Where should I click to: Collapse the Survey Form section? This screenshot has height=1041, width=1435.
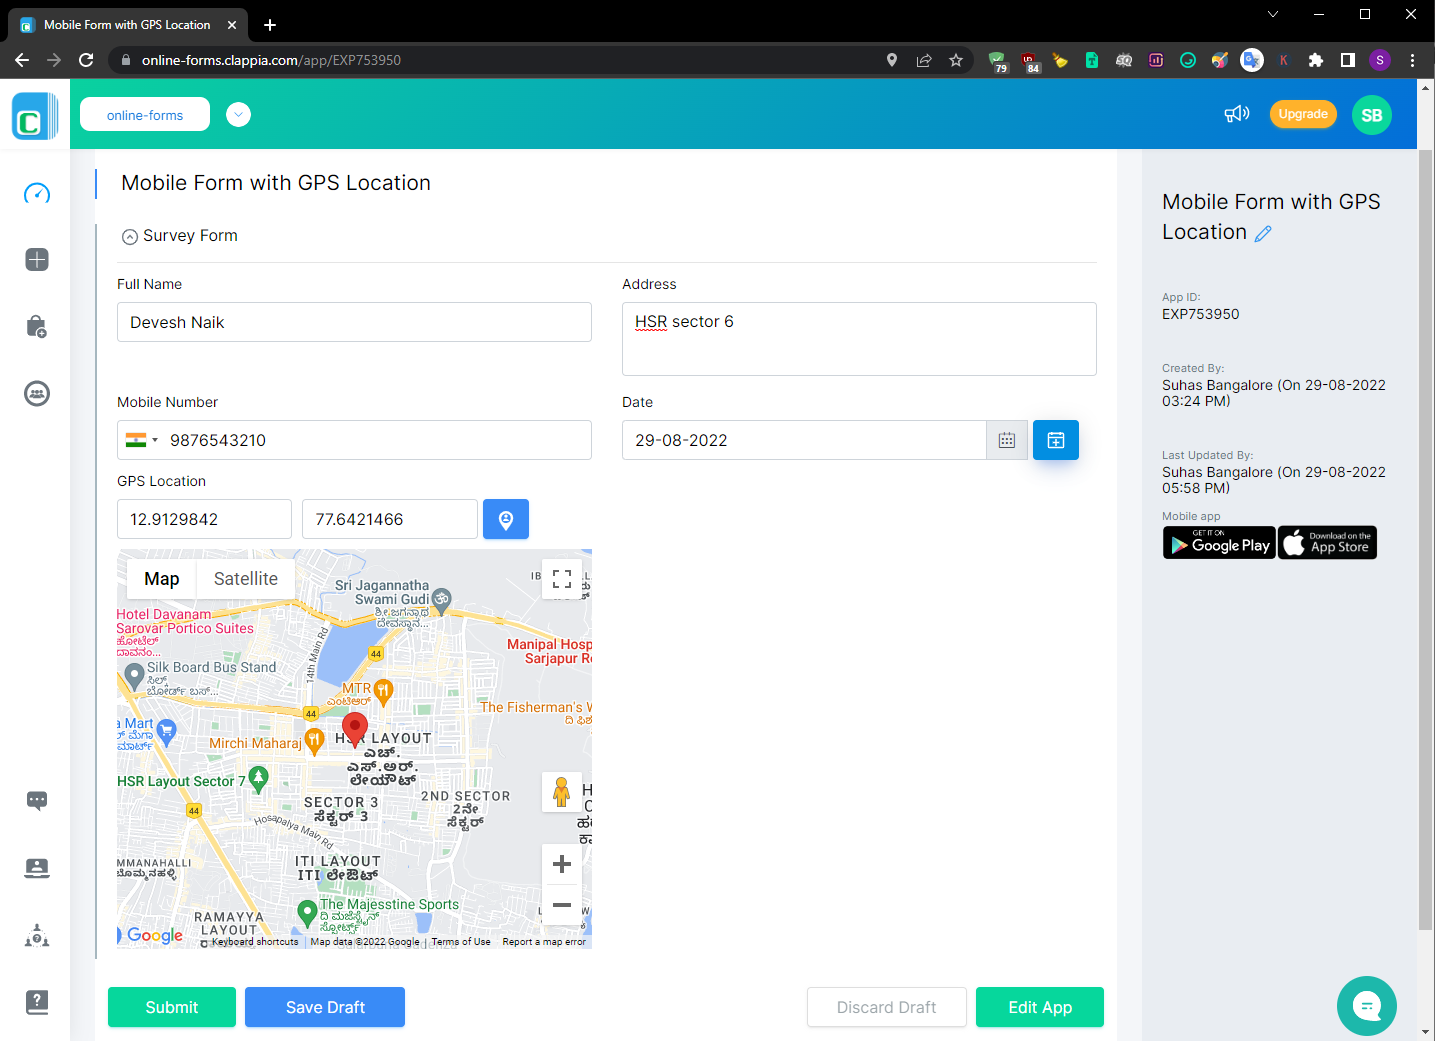(x=129, y=236)
